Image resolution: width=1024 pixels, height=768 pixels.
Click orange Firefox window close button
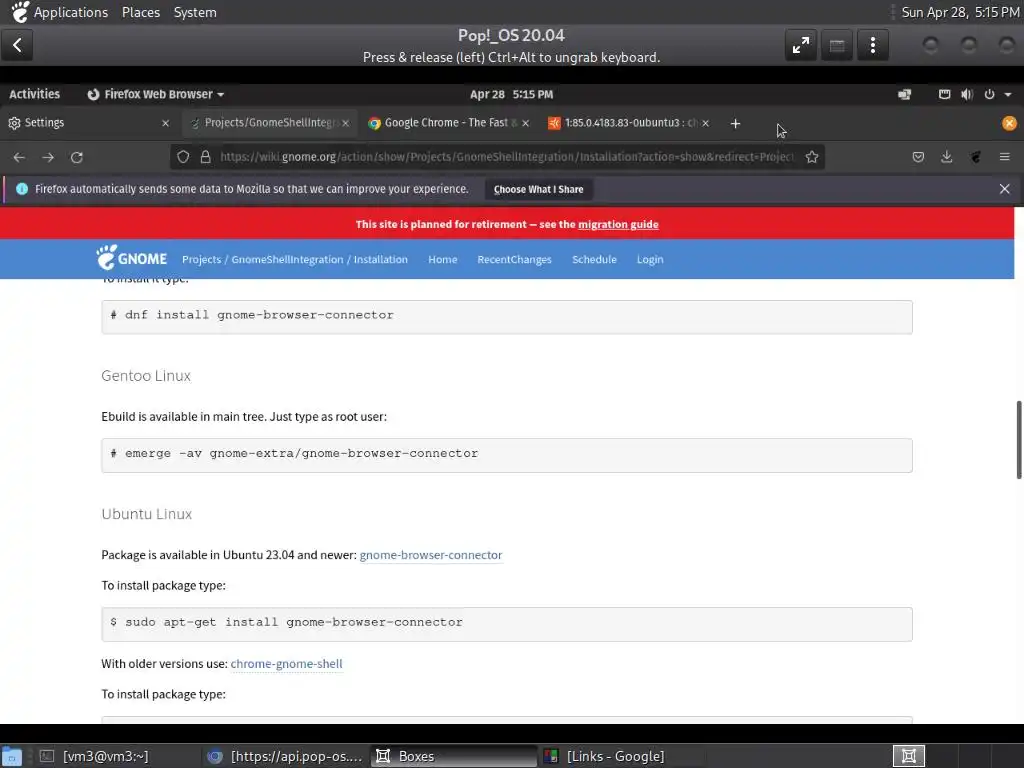click(1009, 123)
